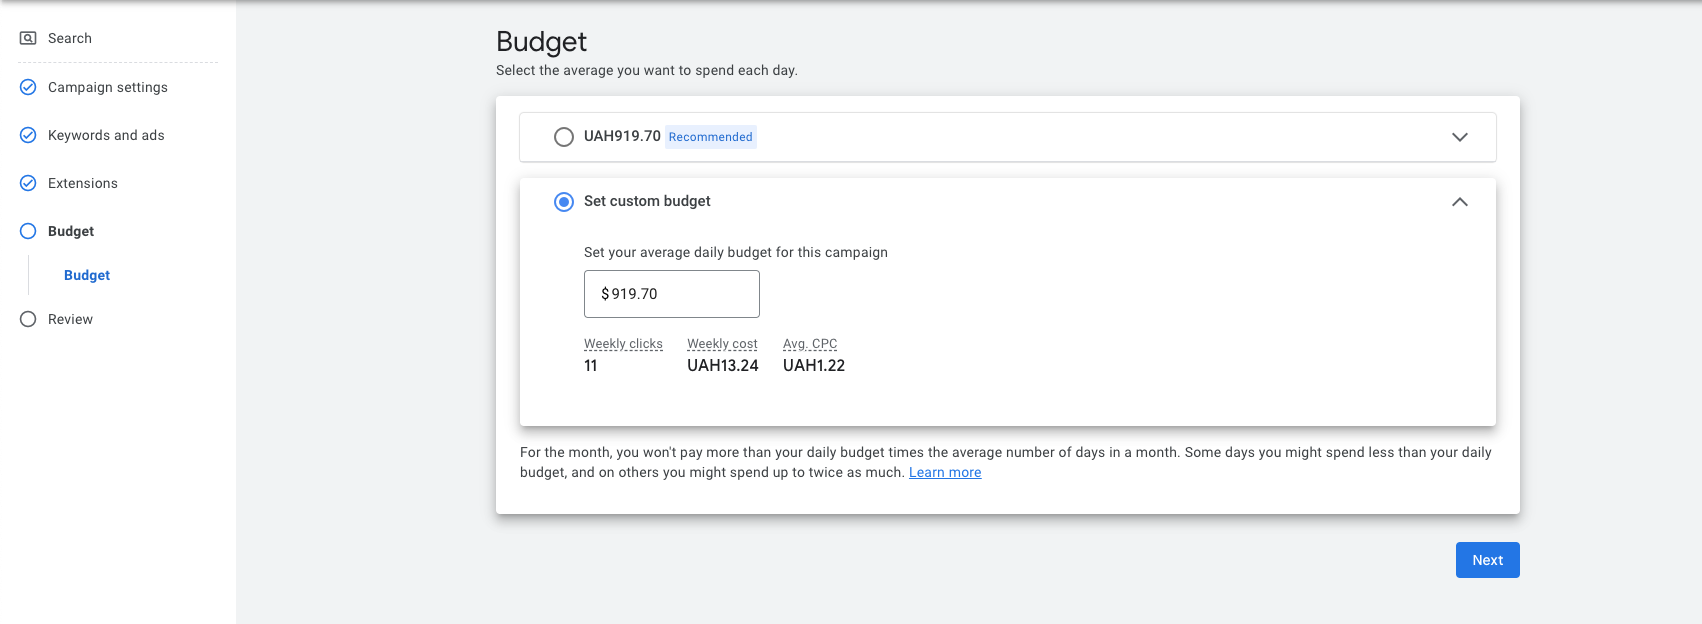Open the Search item in the sidebar

pos(70,38)
